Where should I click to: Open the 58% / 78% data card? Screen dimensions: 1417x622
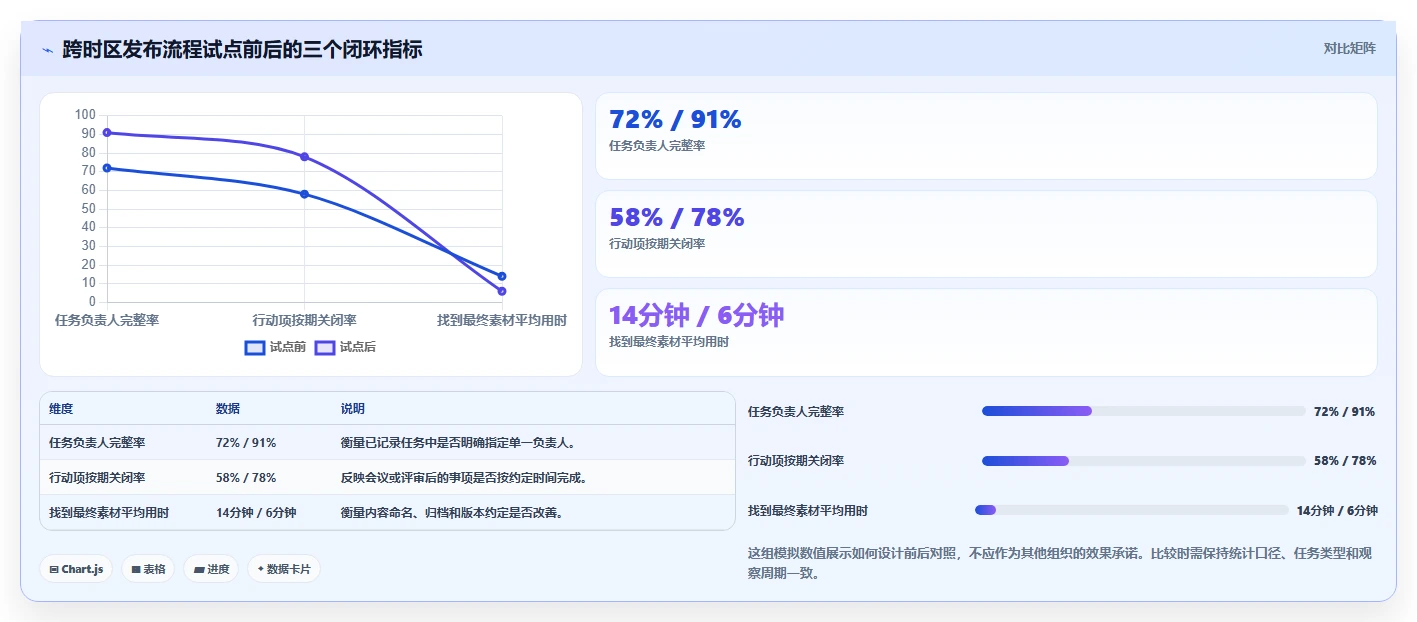(x=986, y=234)
